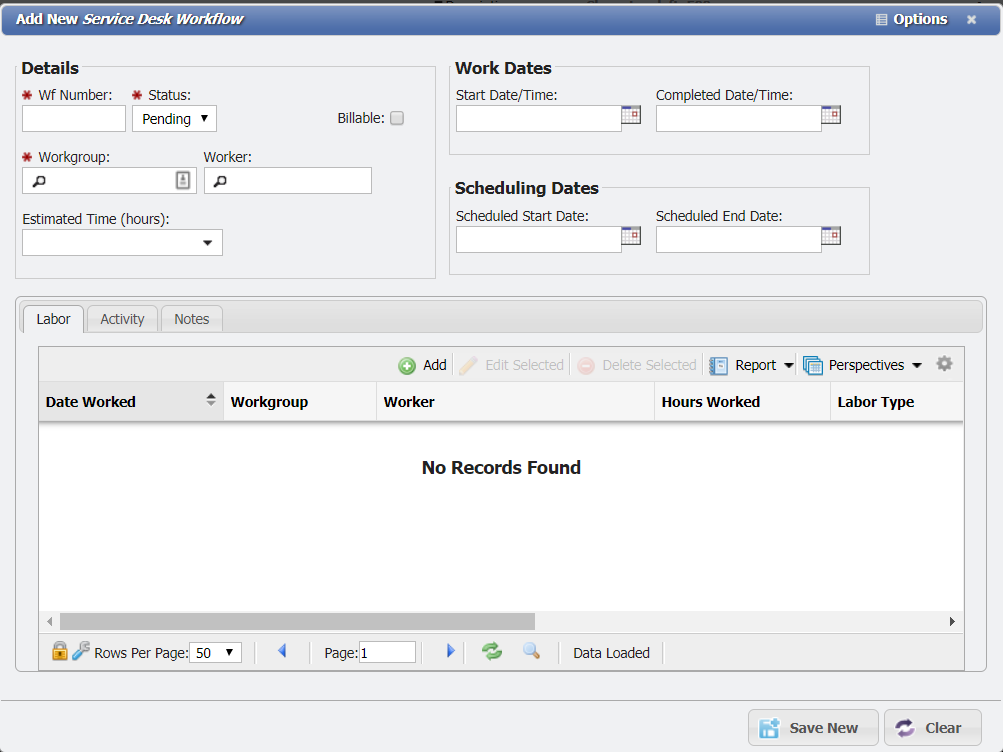Screen dimensions: 1003x752
Task: Open the Options menu in the title bar
Action: tap(911, 18)
